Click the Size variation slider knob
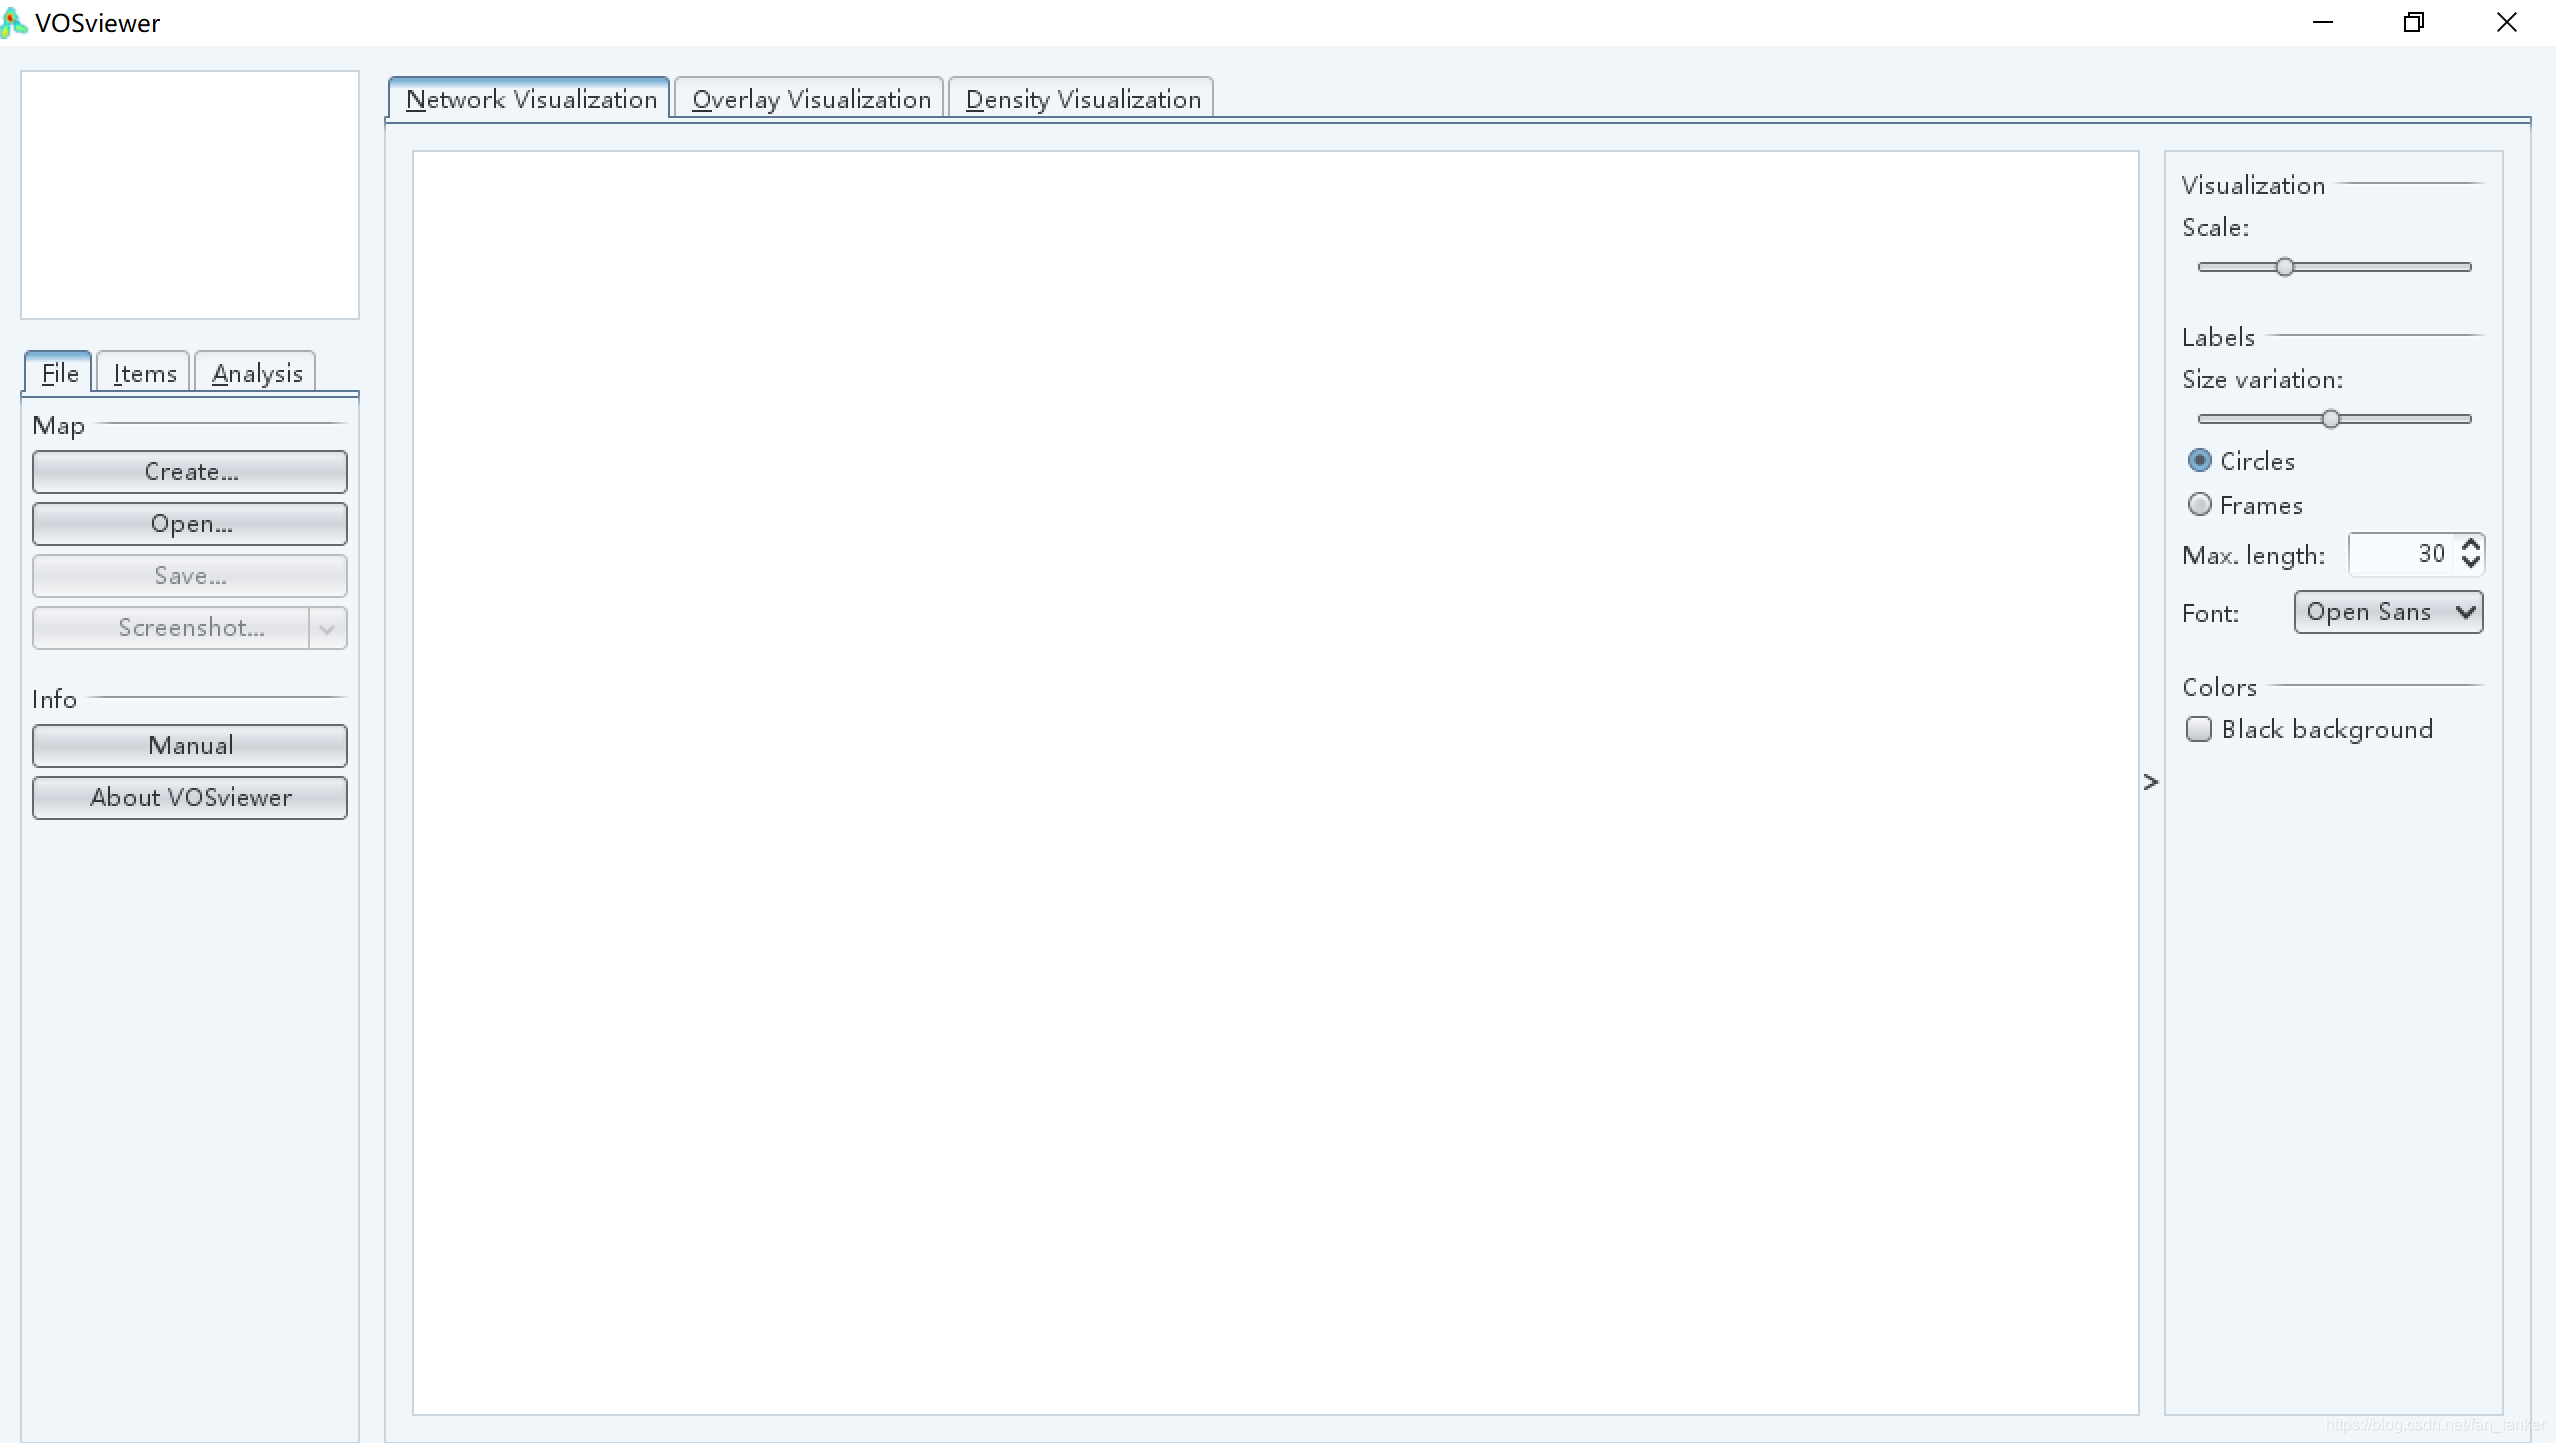 2331,419
